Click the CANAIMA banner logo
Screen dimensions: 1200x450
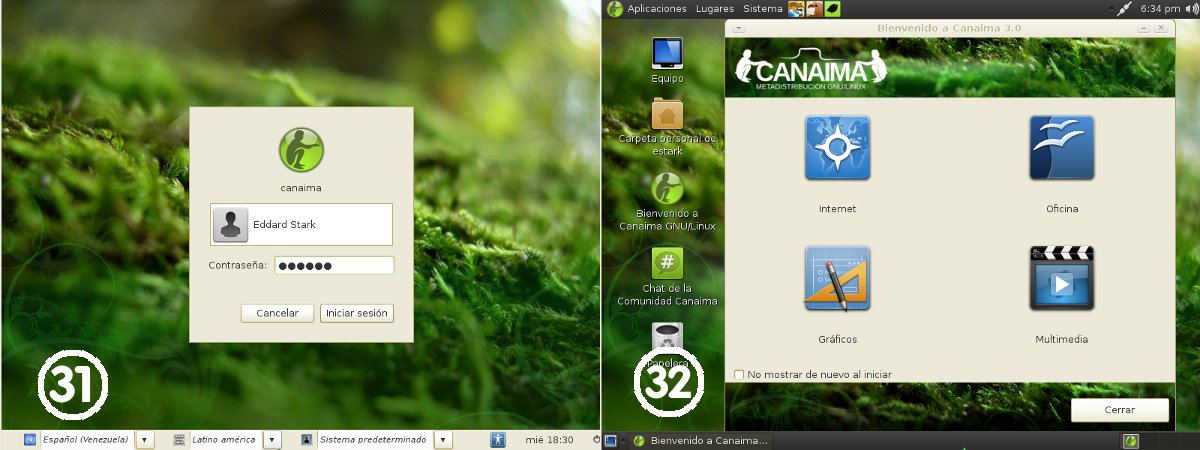click(x=811, y=68)
